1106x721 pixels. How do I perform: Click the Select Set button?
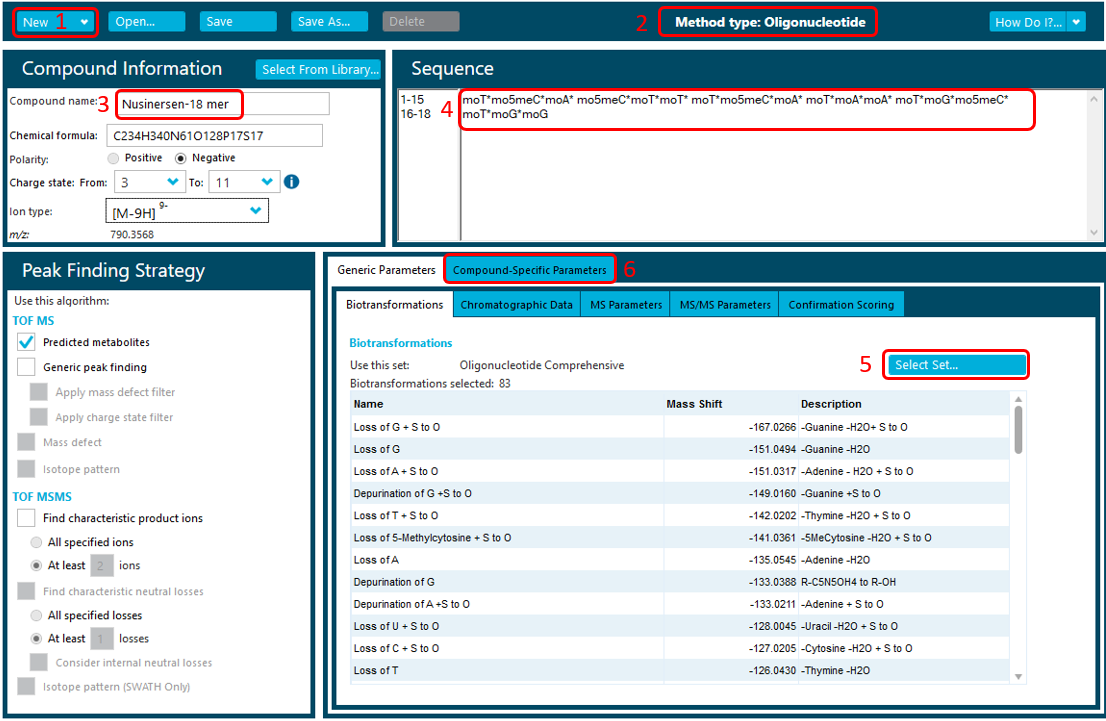(x=957, y=365)
